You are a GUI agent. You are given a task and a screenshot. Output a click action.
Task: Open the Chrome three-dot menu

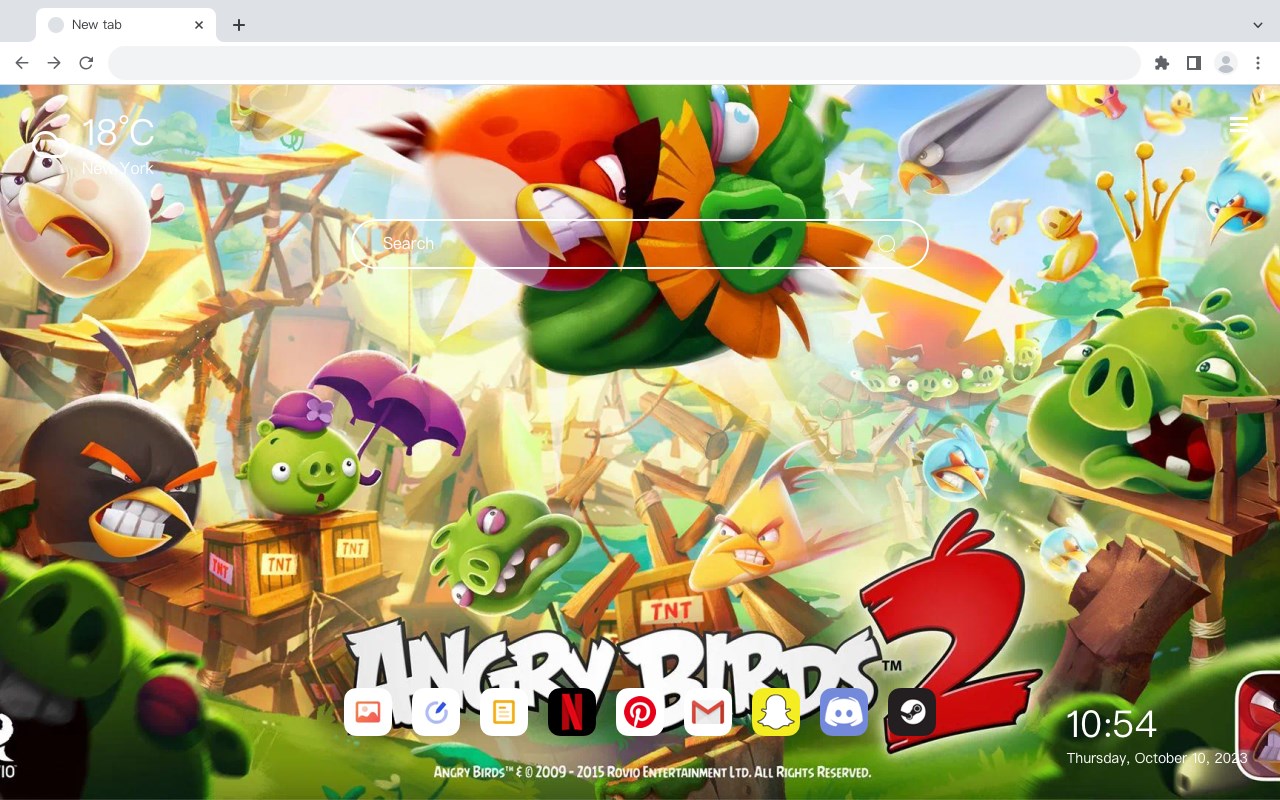(1257, 63)
